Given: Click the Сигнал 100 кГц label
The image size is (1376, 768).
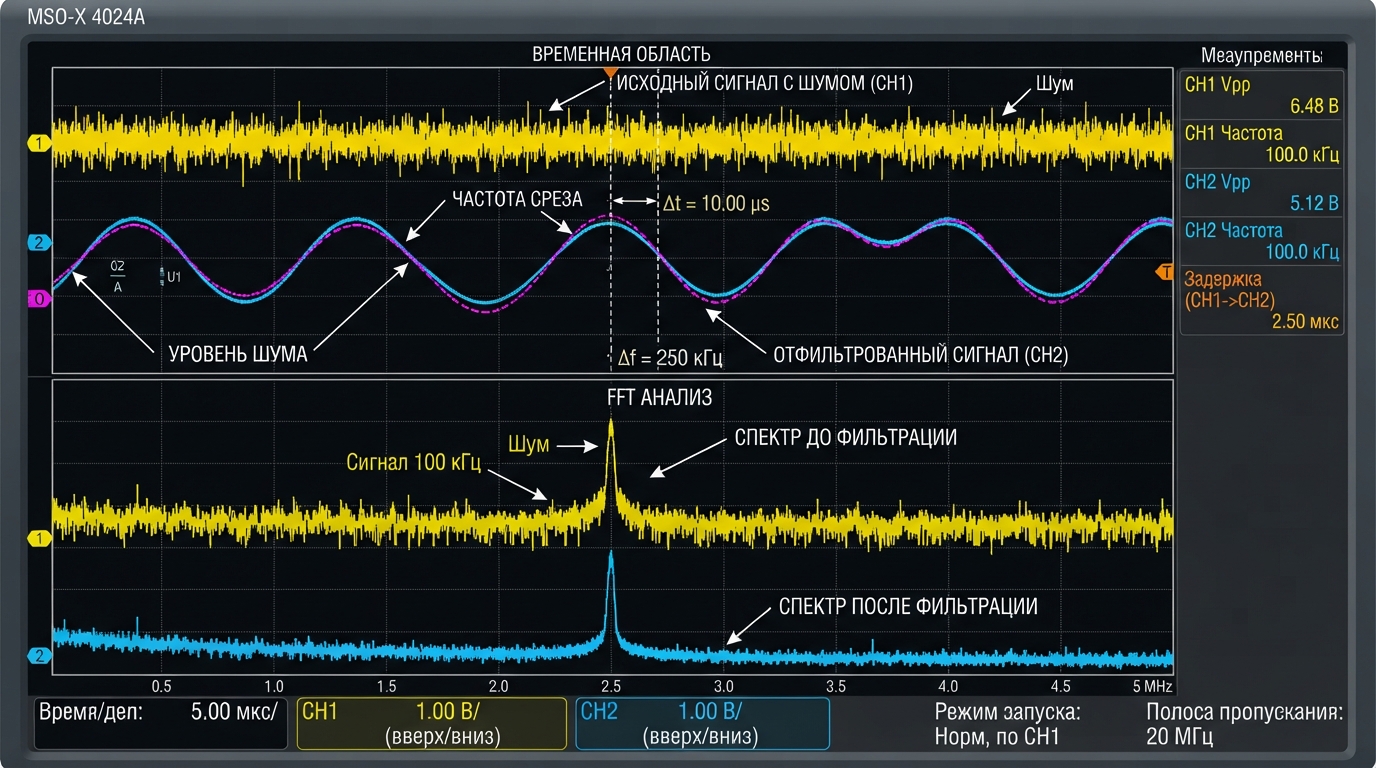Looking at the screenshot, I should [x=414, y=463].
